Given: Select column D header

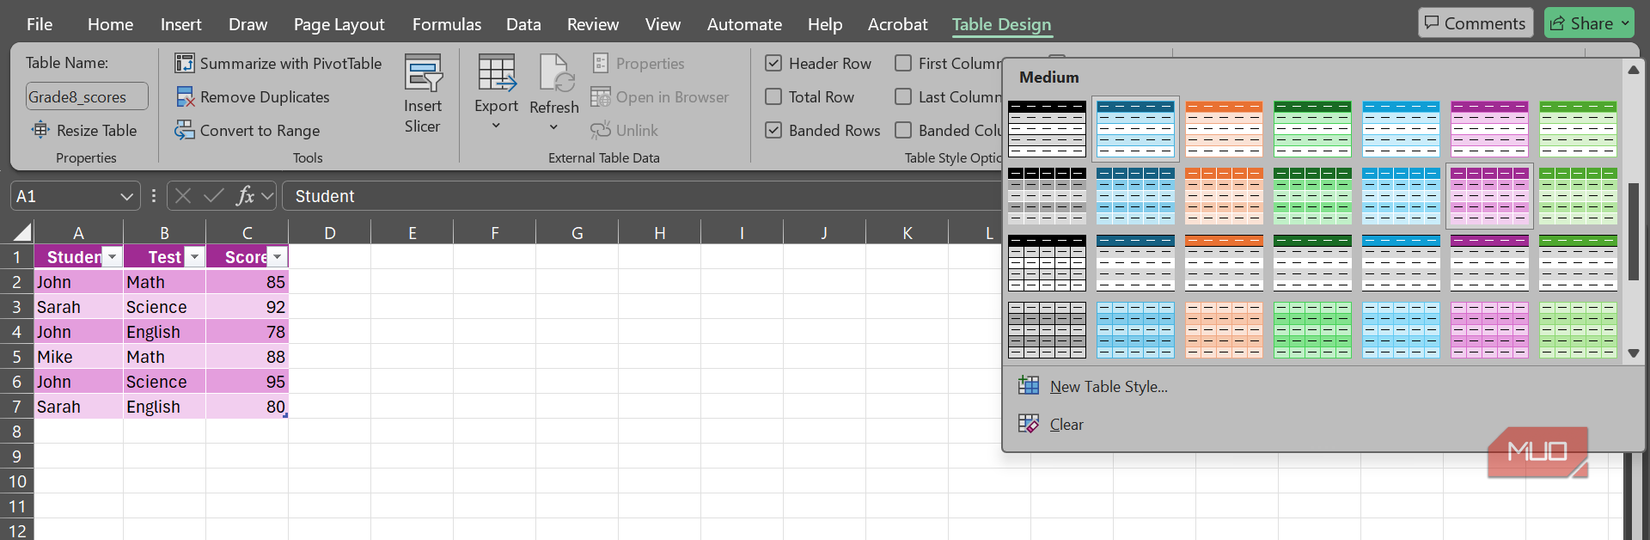Looking at the screenshot, I should pos(329,233).
